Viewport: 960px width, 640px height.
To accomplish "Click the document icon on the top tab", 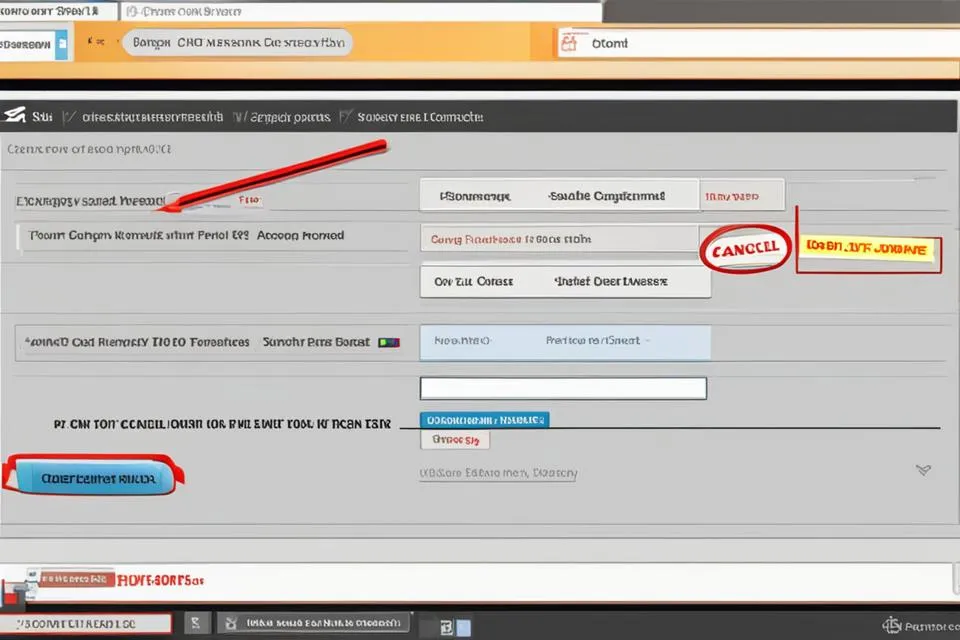I will [132, 11].
